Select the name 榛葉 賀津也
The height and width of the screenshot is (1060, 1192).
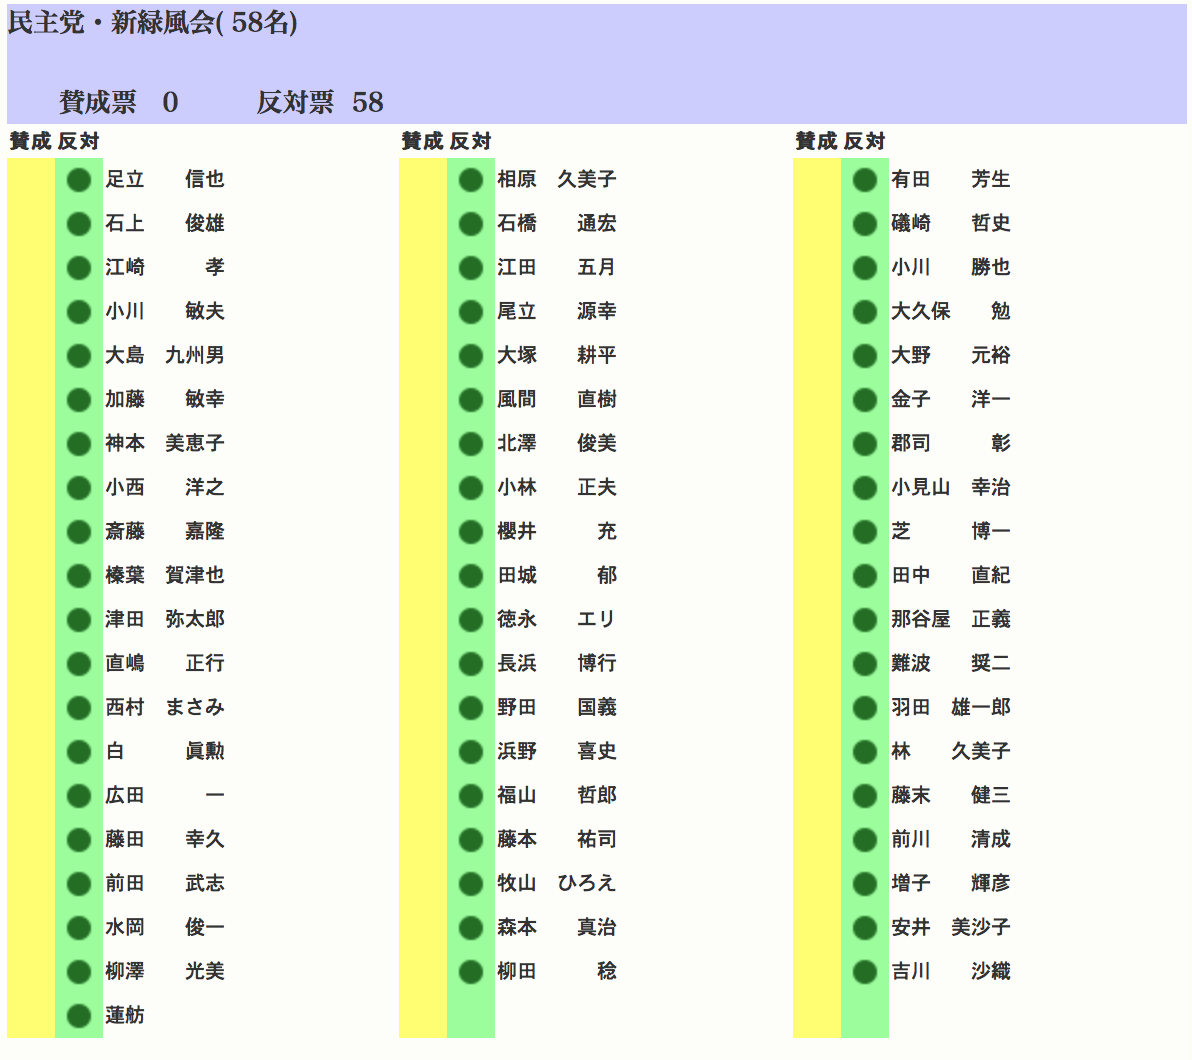pyautogui.click(x=165, y=576)
